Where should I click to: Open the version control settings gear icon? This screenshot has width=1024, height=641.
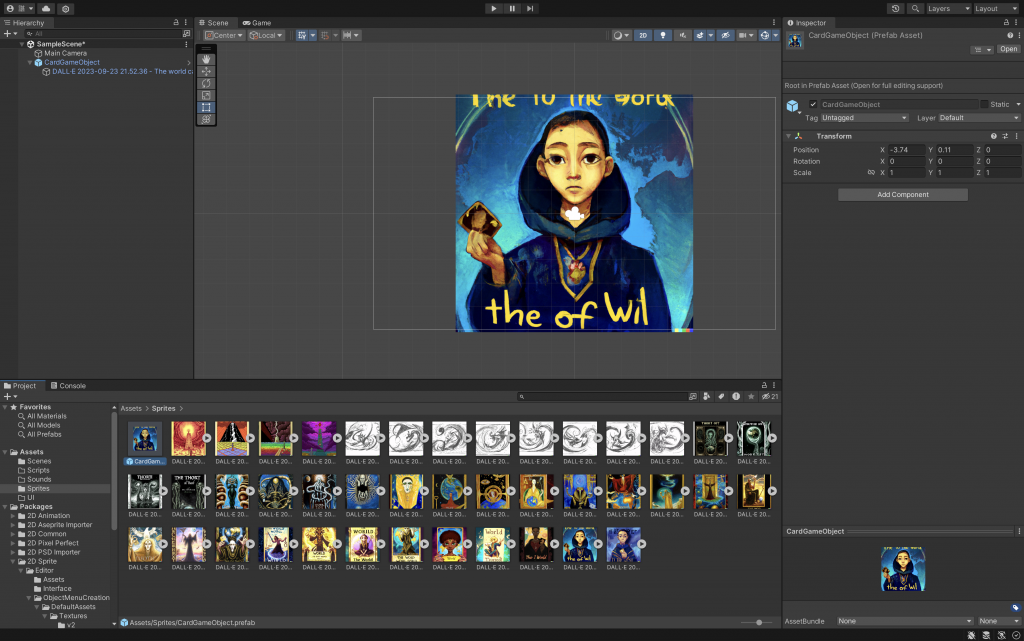coord(65,8)
